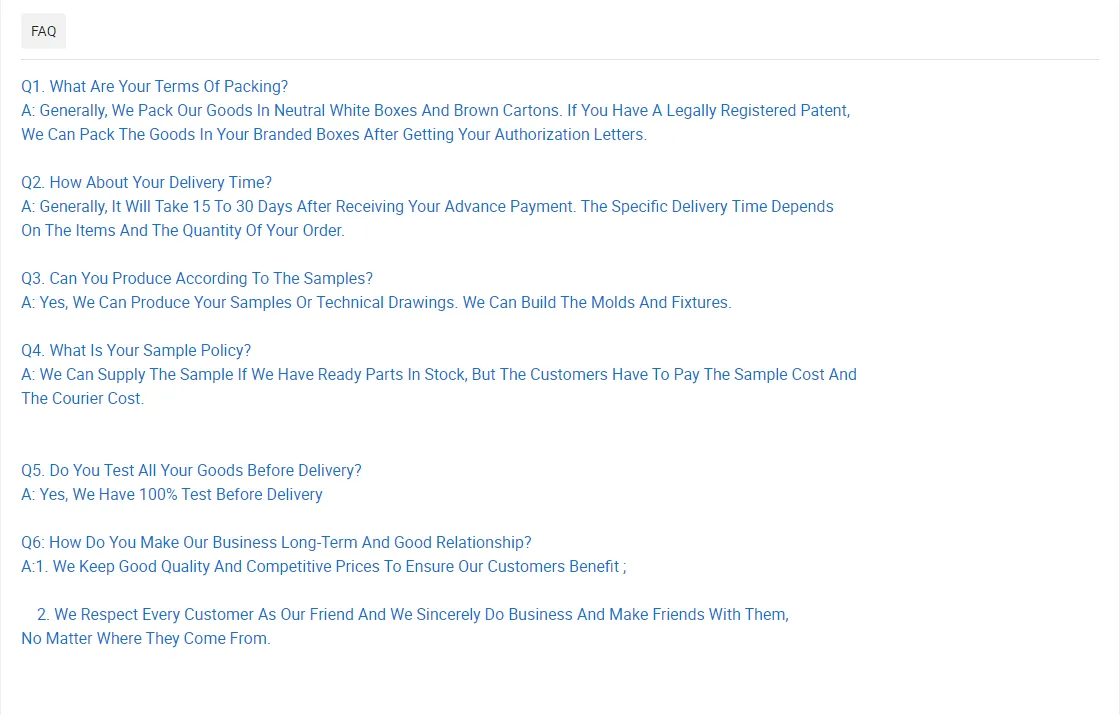This screenshot has width=1120, height=715.
Task: Click question Q5 about testing goods before delivery
Action: [x=191, y=470]
